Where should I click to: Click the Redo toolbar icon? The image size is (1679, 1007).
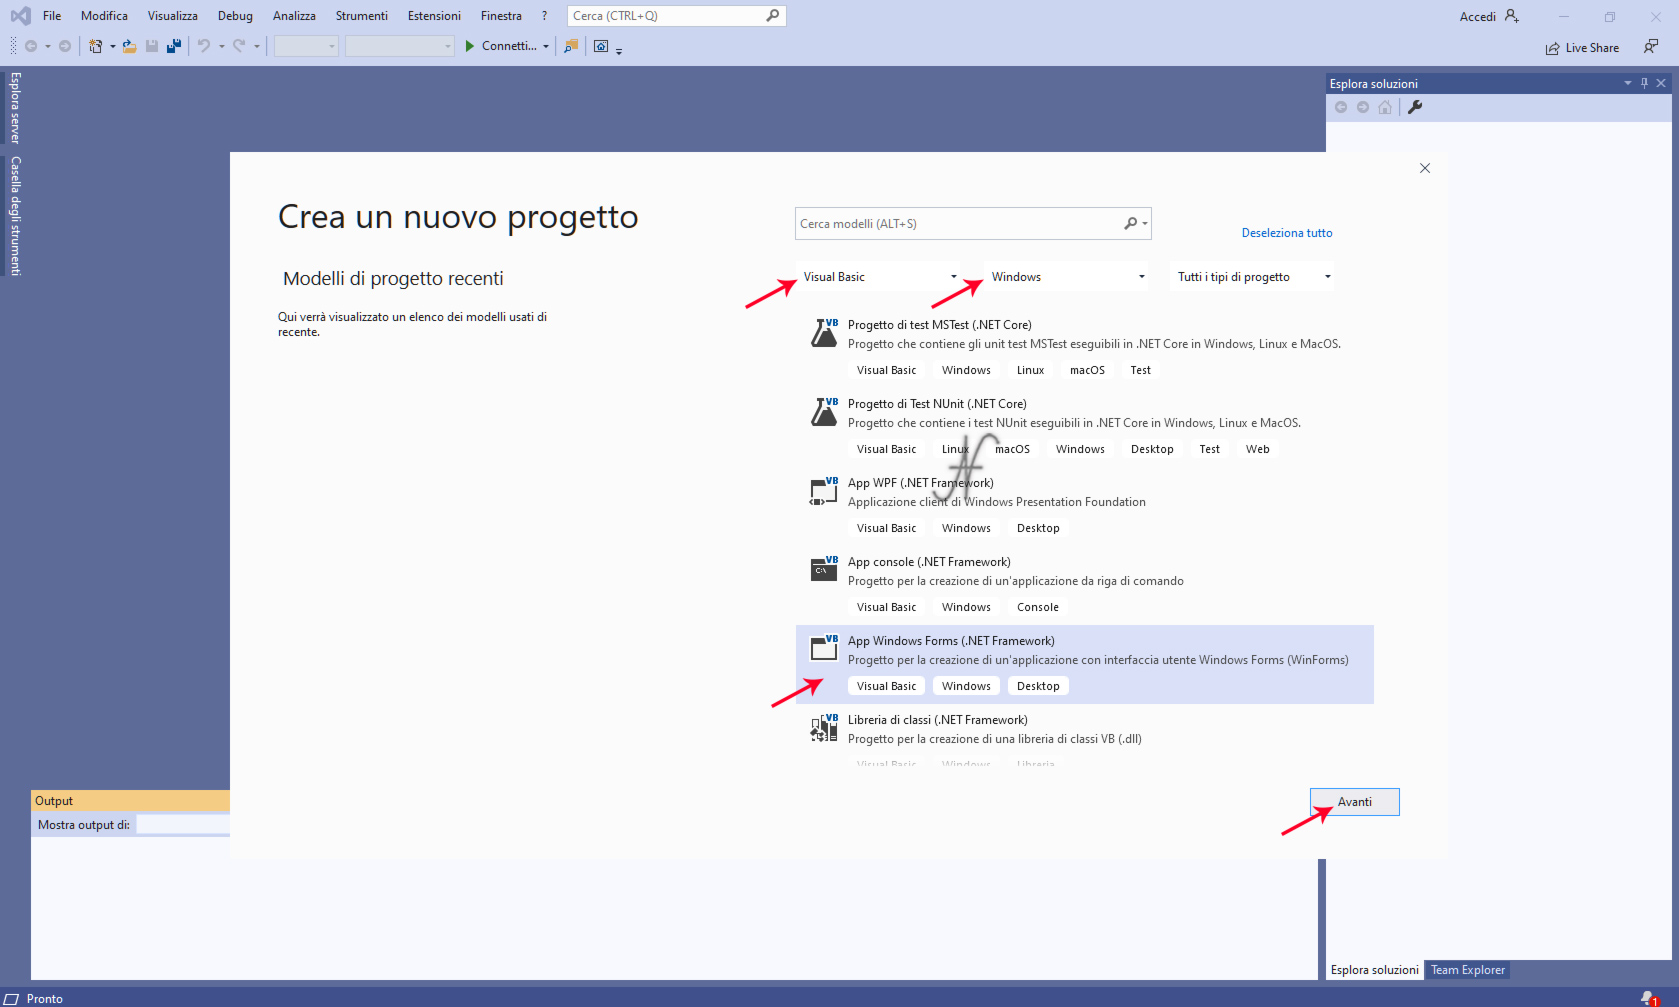click(239, 46)
